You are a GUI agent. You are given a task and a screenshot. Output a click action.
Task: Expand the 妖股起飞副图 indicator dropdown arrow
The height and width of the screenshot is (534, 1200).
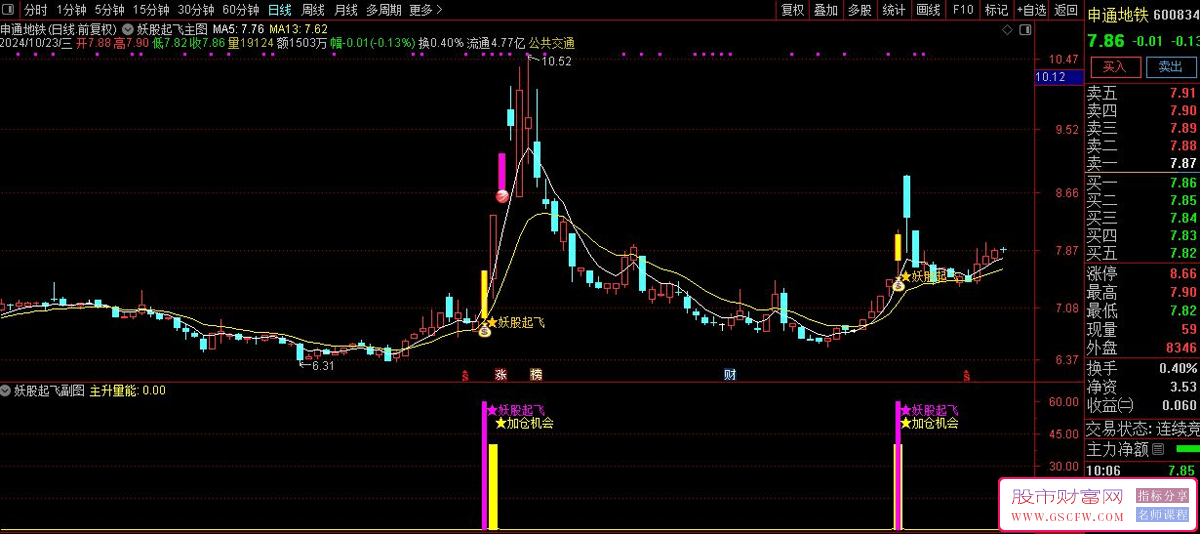pyautogui.click(x=6, y=391)
